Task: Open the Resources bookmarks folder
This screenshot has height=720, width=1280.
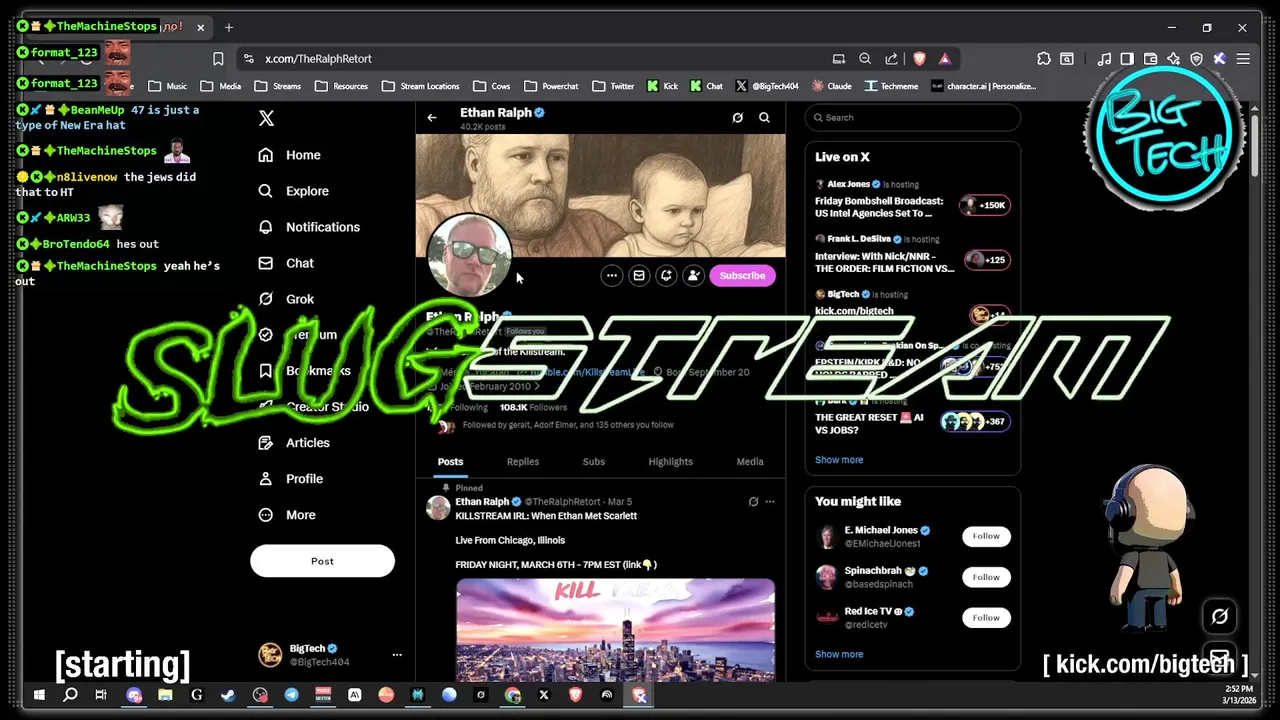Action: pos(340,86)
